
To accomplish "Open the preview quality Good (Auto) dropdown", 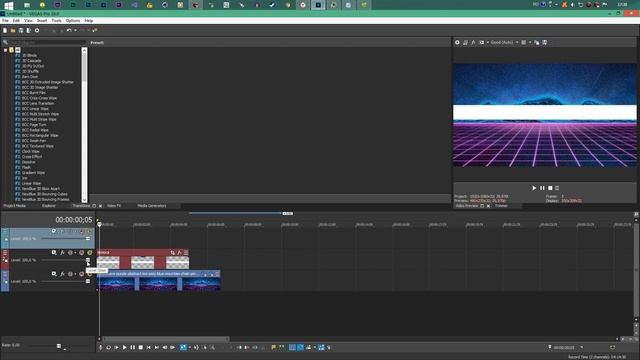I will 504,42.
